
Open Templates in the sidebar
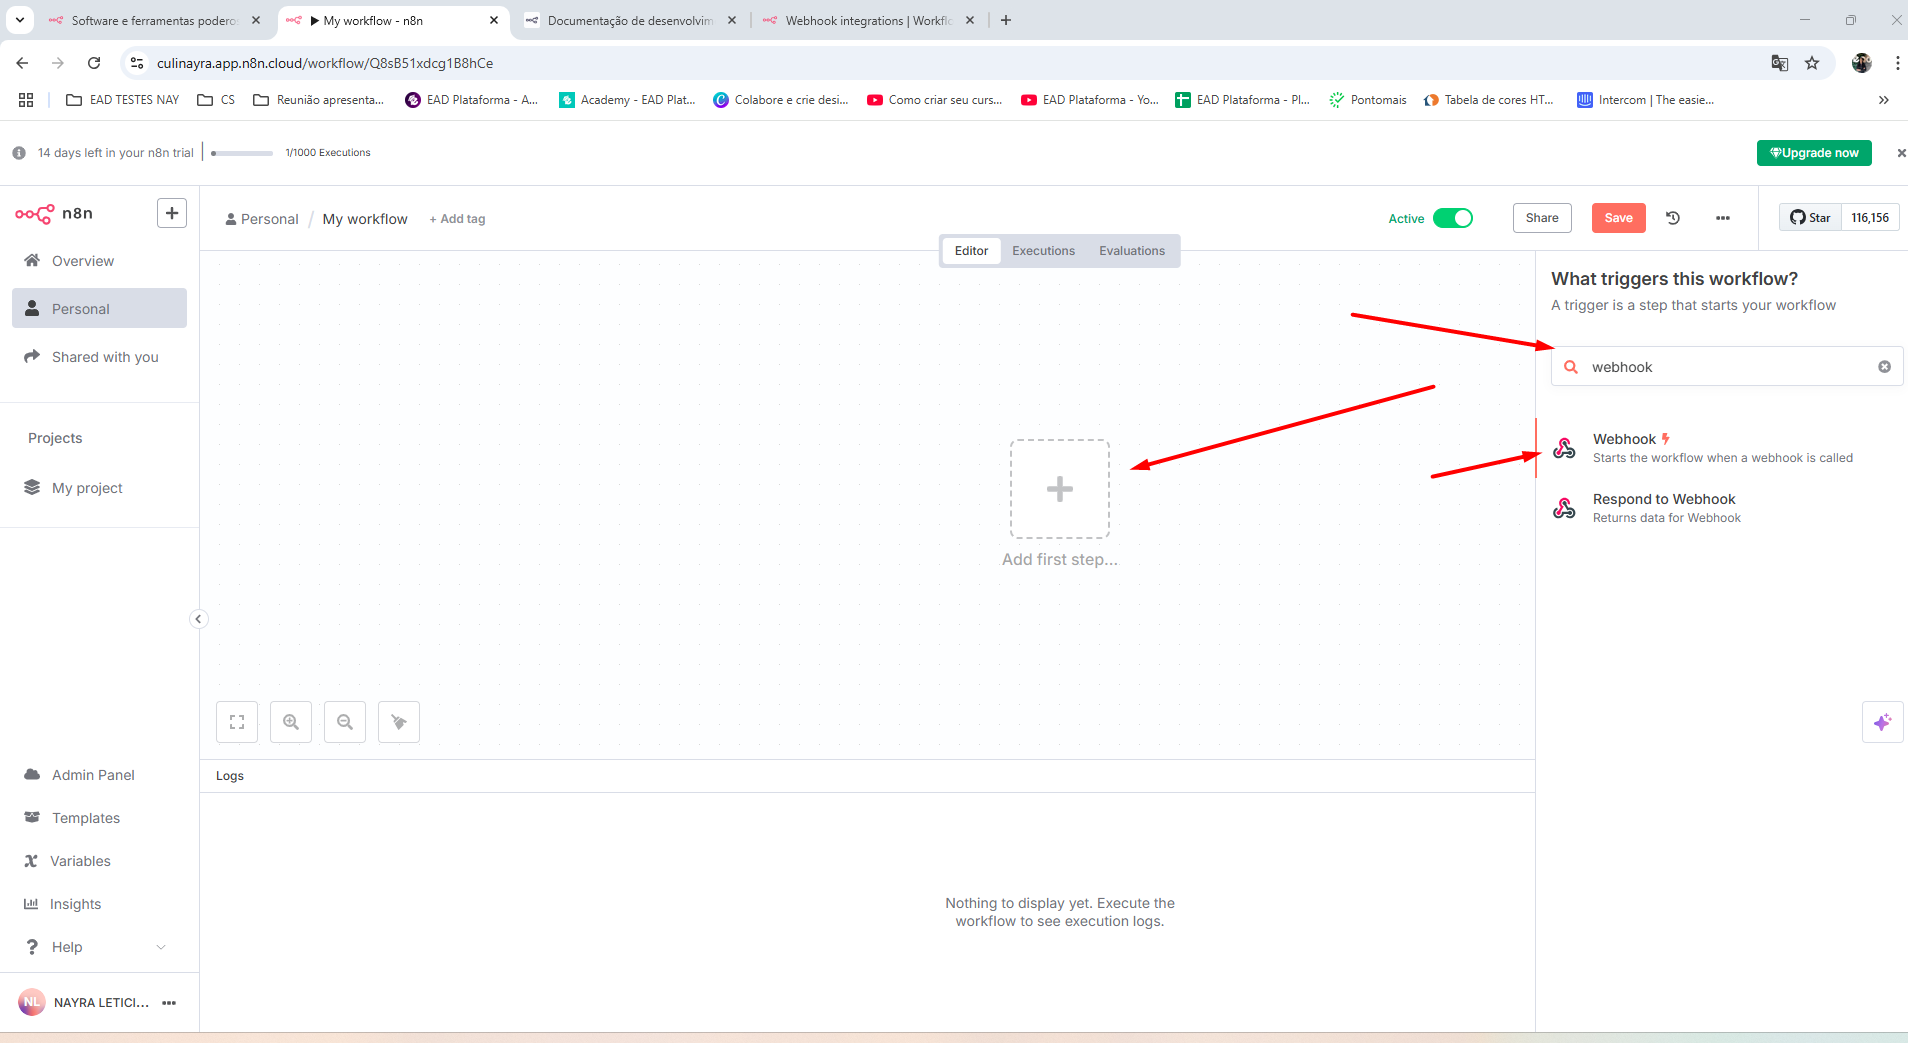99,818
